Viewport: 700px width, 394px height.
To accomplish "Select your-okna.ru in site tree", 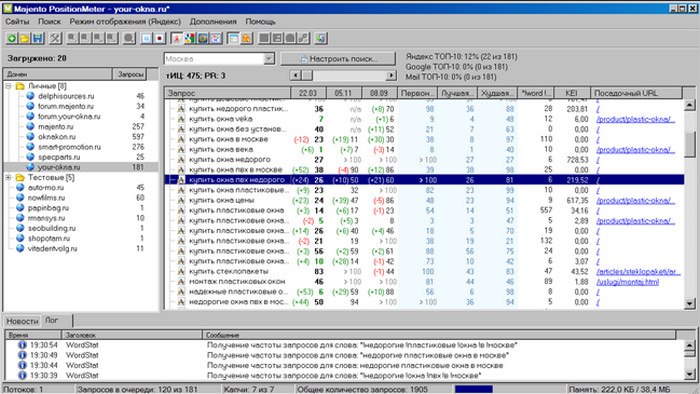I will pyautogui.click(x=59, y=167).
